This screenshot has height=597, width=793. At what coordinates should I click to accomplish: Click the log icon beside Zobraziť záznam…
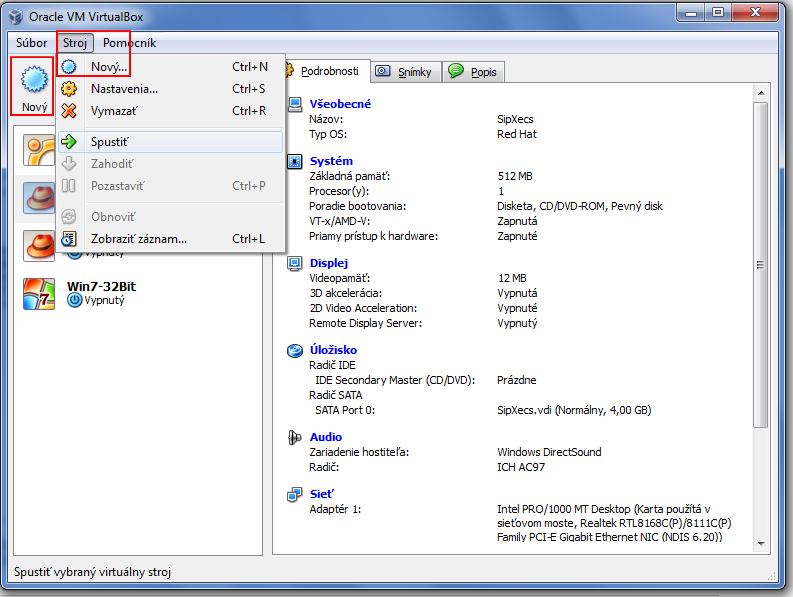[69, 239]
